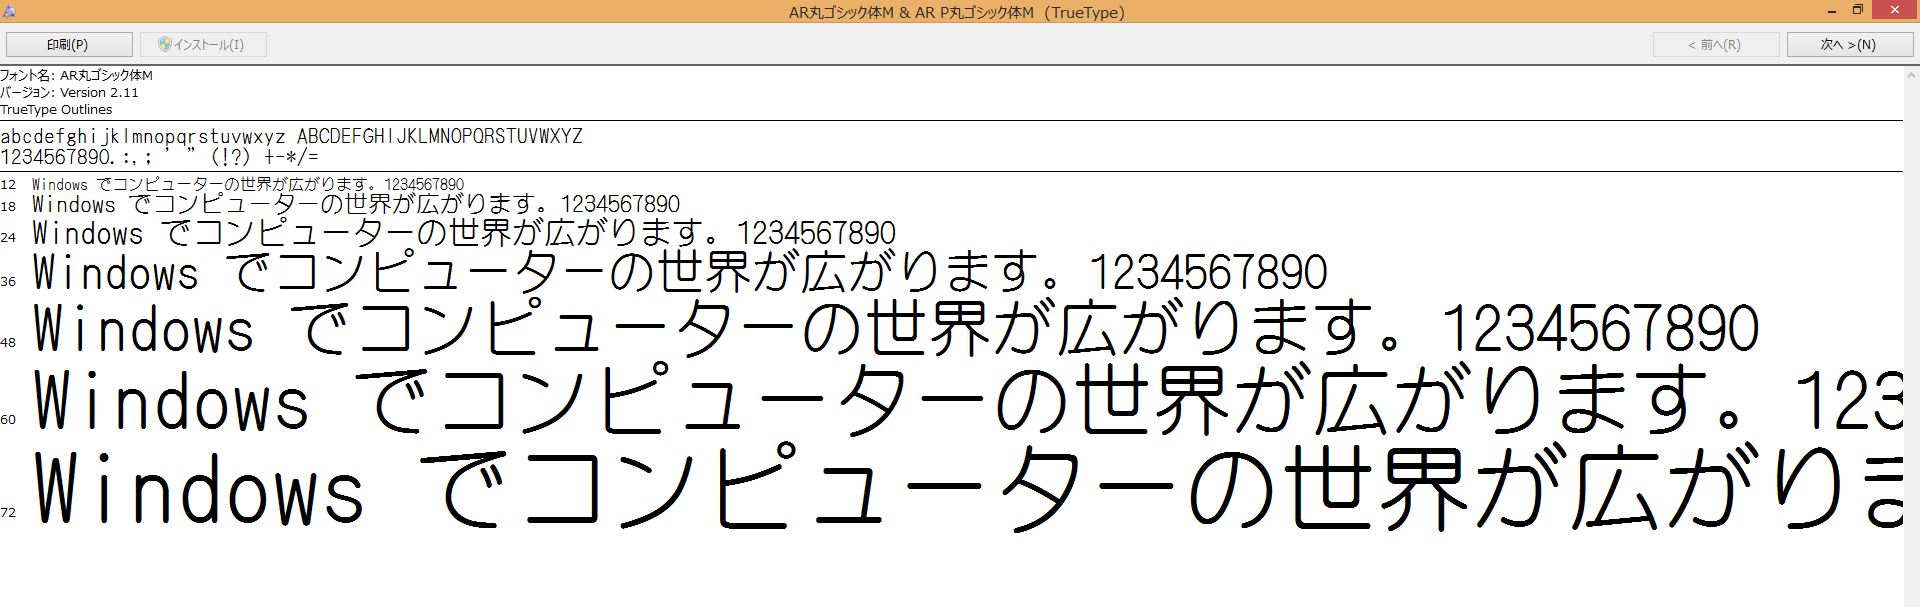Viewport: 1920px width, 607px height.
Task: Click the title text AR丸ゴシック体M & AR P丸ゴシック体M
Action: click(911, 12)
